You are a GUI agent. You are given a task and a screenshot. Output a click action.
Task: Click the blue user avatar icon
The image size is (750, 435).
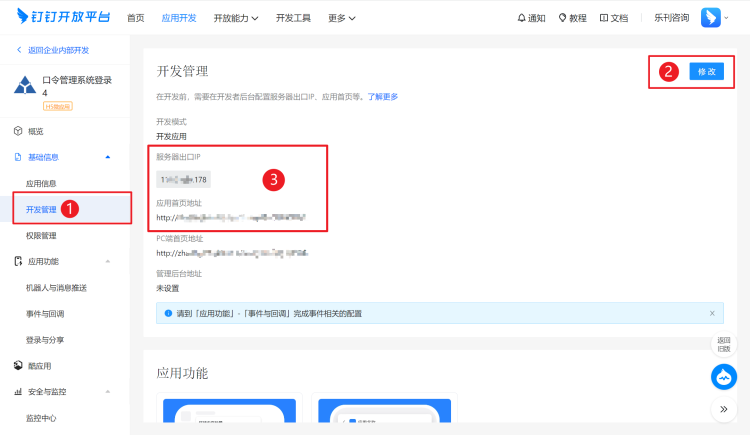tap(711, 18)
